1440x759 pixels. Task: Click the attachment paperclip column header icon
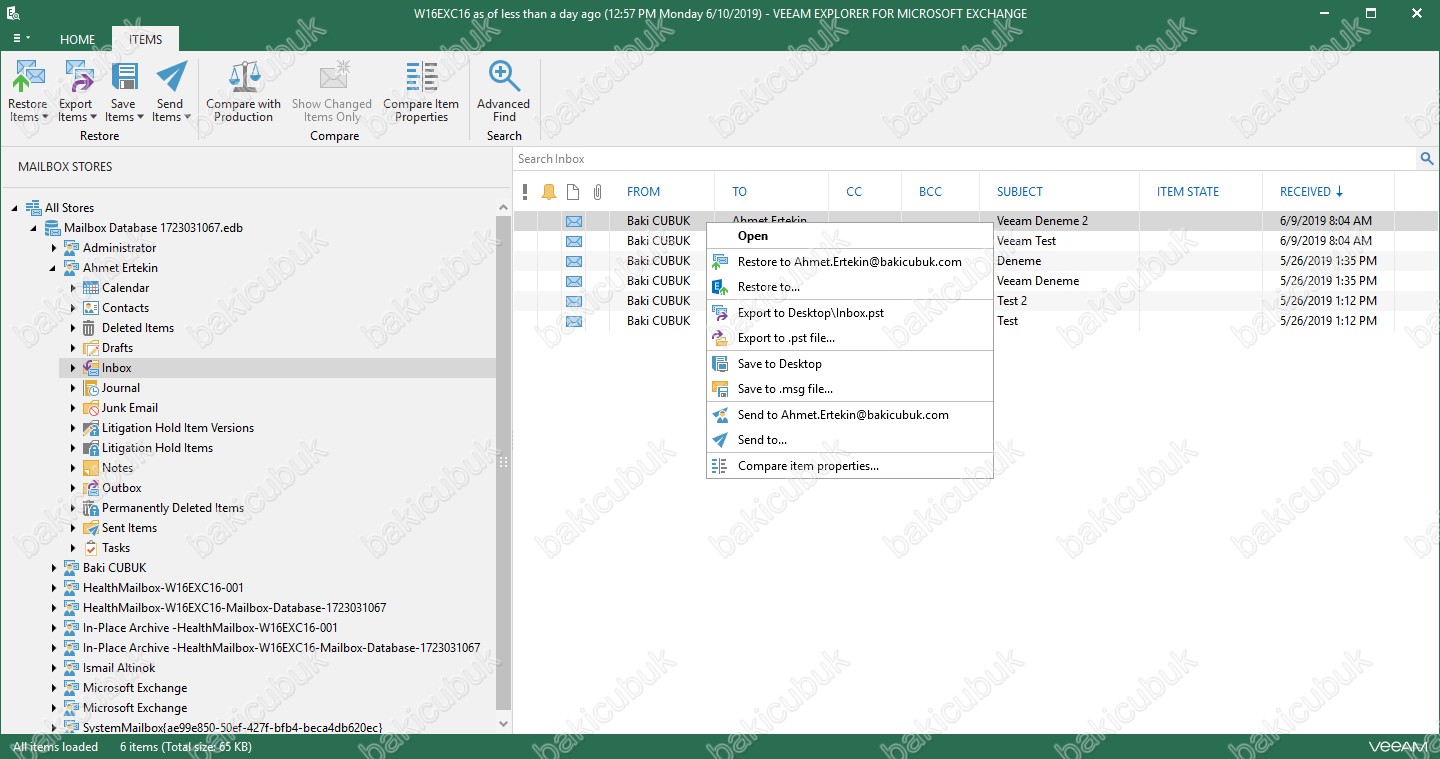(x=598, y=192)
